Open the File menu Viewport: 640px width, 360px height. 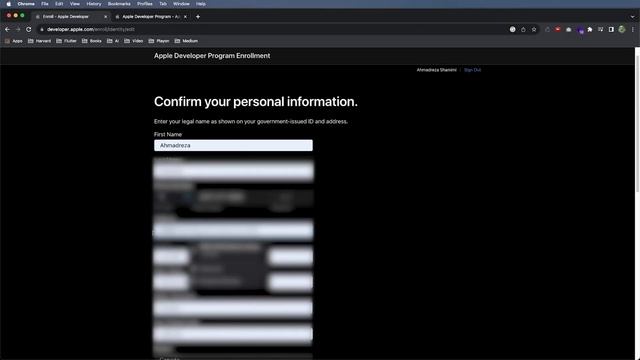pyautogui.click(x=45, y=4)
